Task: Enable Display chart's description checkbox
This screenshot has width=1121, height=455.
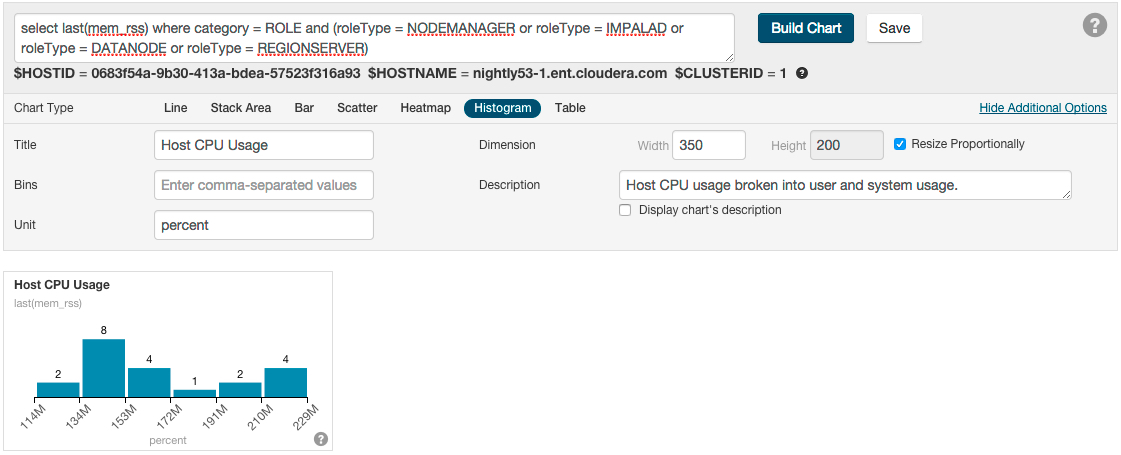Action: 625,210
